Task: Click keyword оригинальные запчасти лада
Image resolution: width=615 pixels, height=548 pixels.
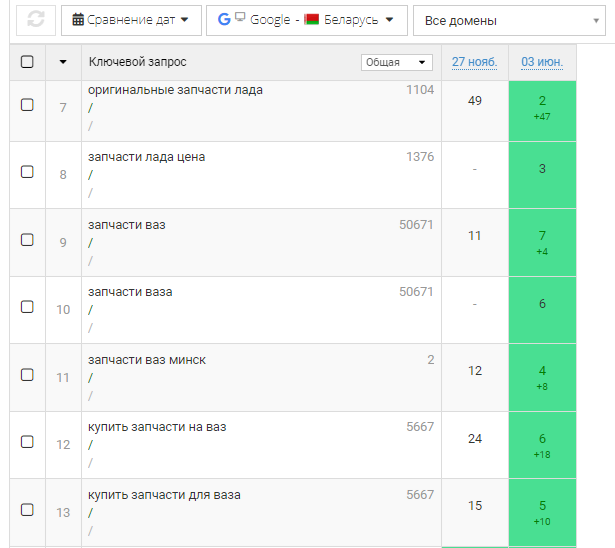Action: [175, 90]
